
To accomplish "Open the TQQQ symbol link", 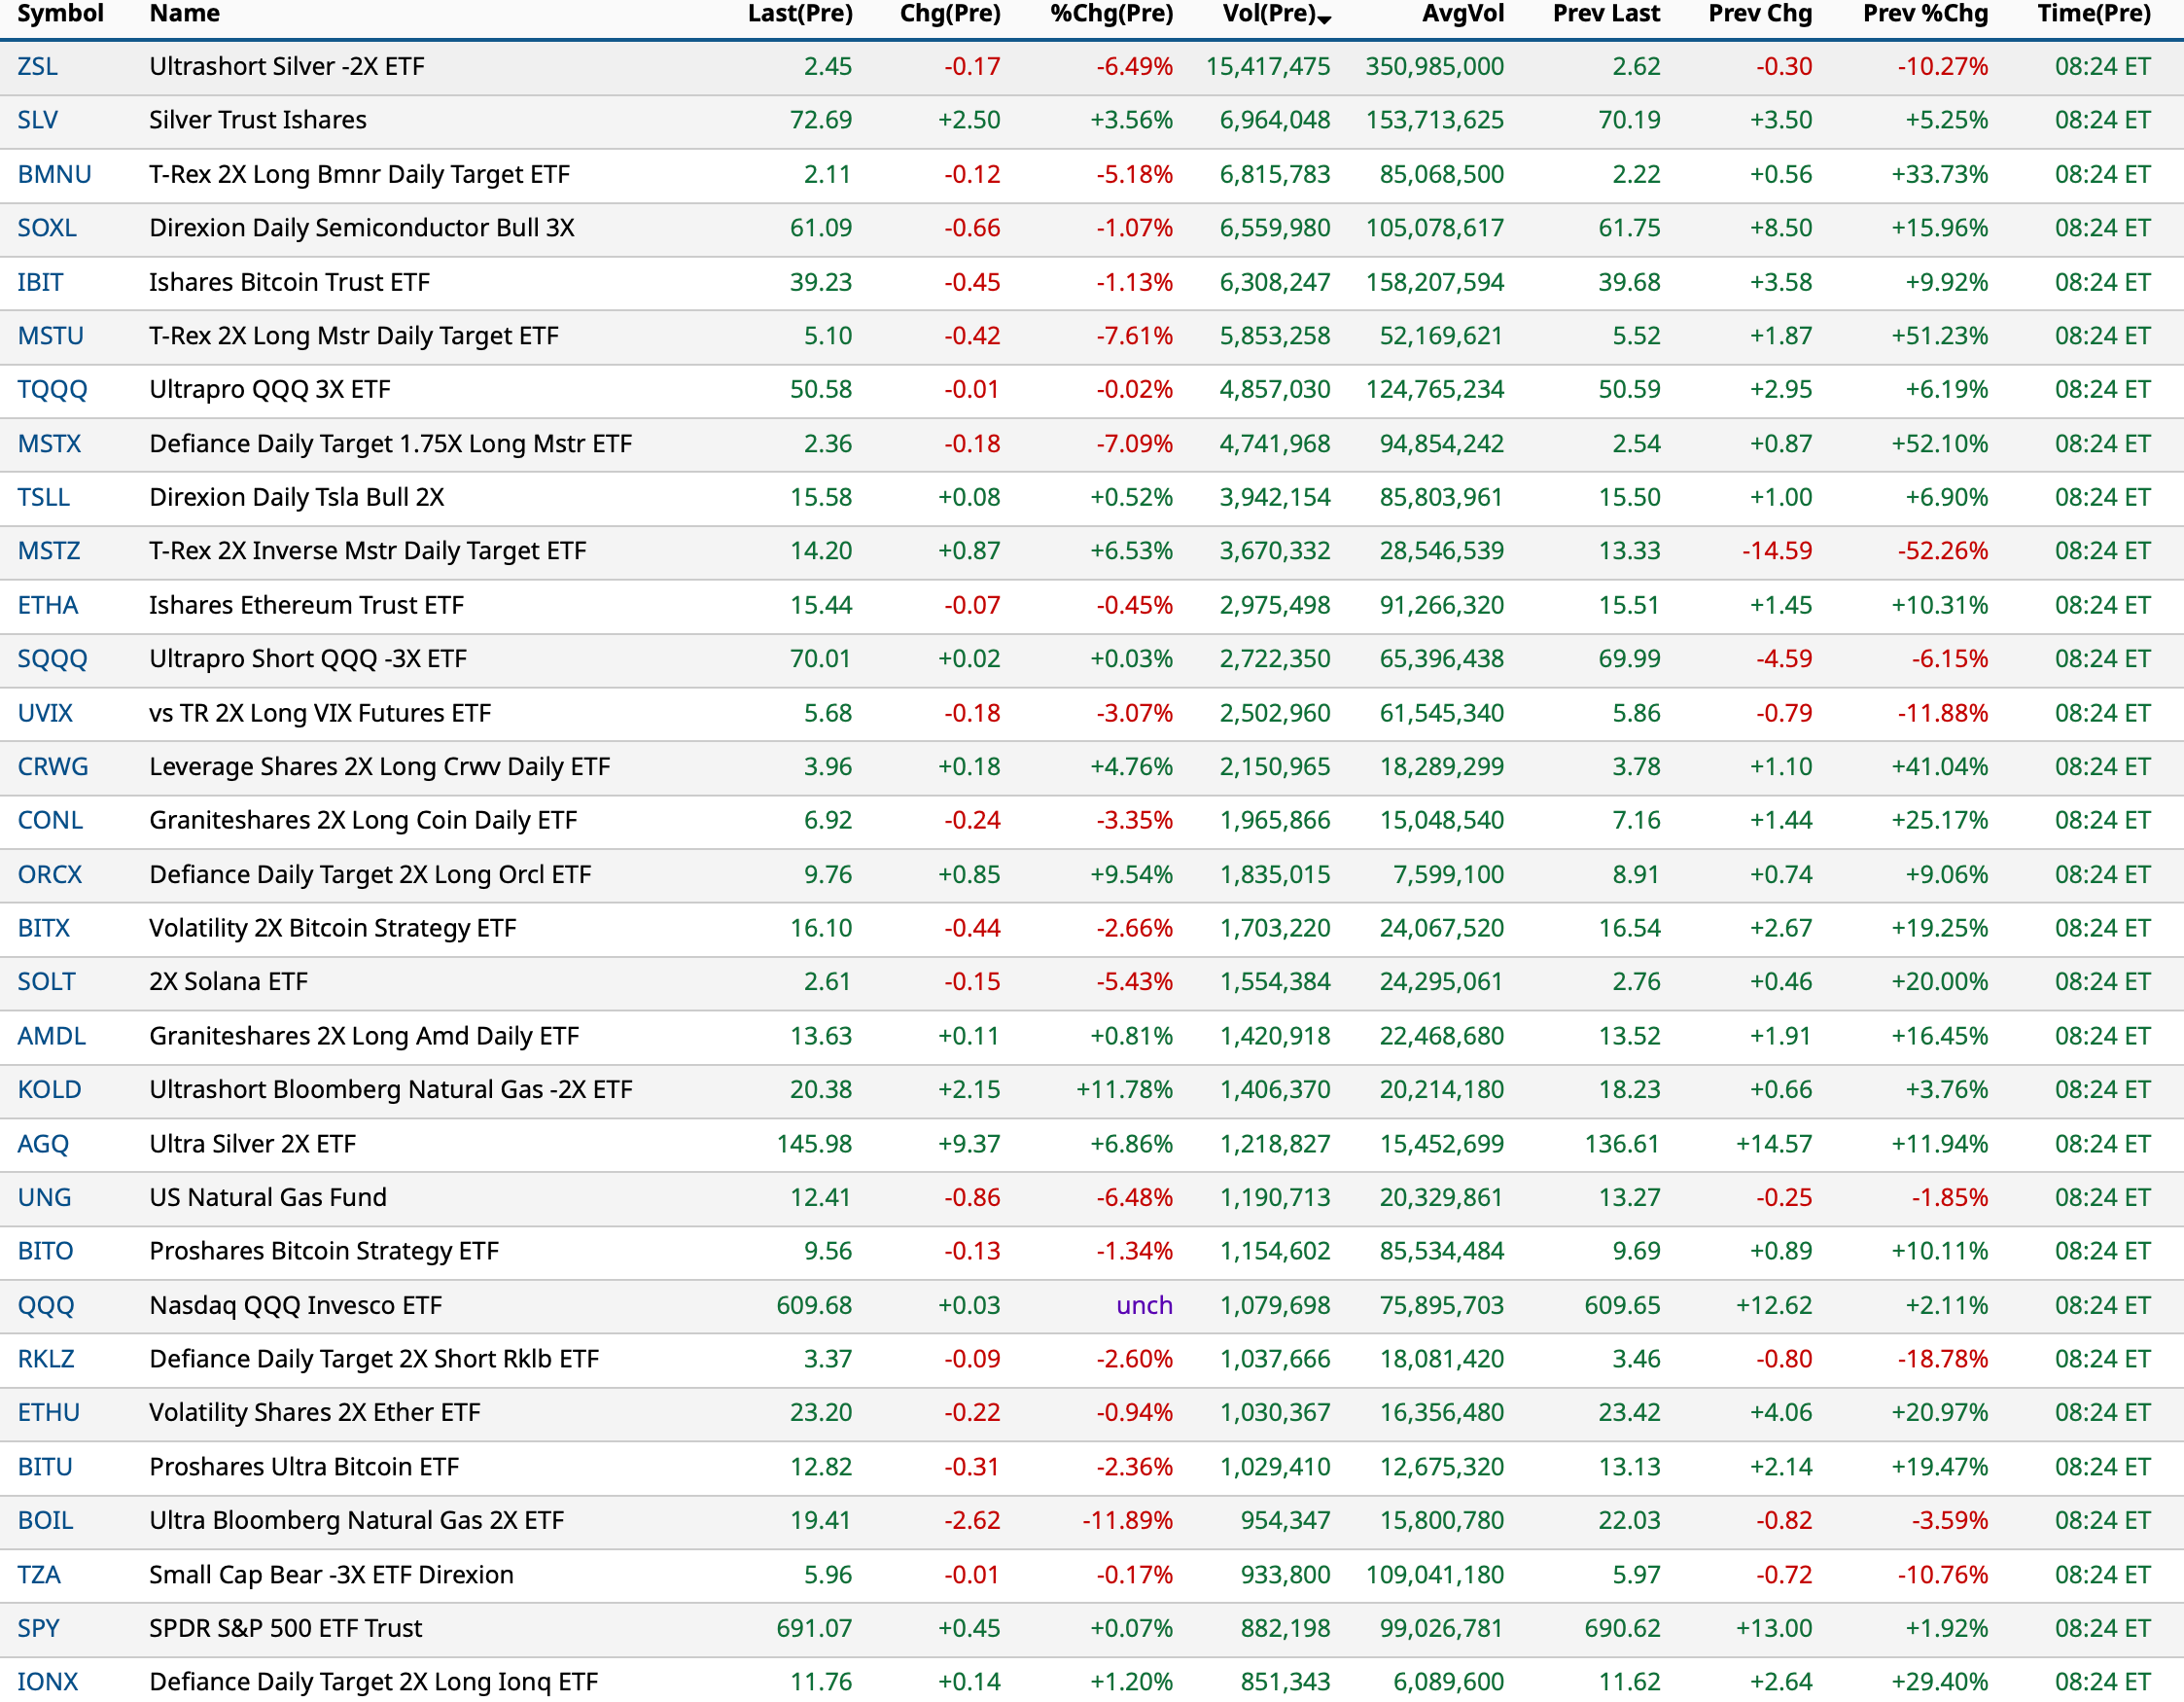I will pos(52,389).
